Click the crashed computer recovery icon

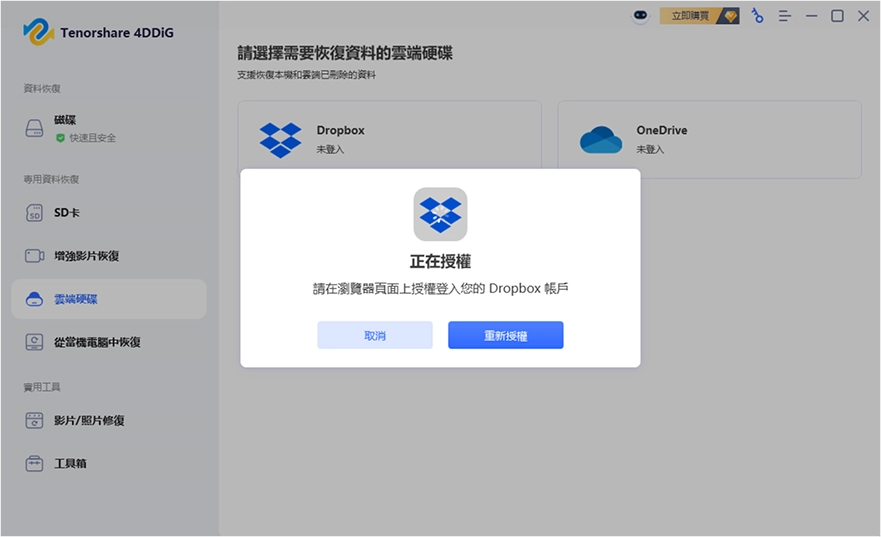pyautogui.click(x=34, y=342)
